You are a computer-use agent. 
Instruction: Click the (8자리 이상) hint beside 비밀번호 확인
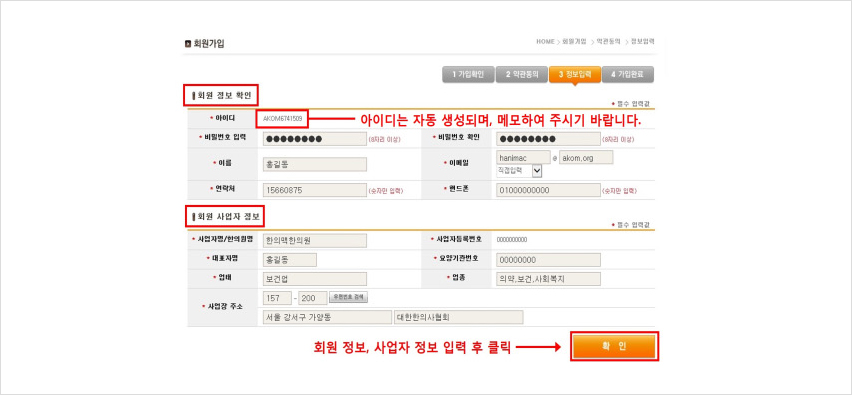click(x=618, y=140)
